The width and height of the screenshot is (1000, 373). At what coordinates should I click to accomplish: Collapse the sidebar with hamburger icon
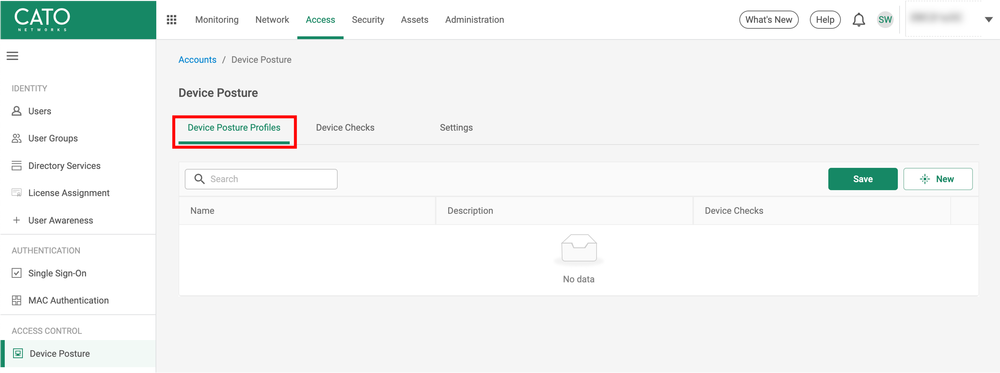coord(12,56)
